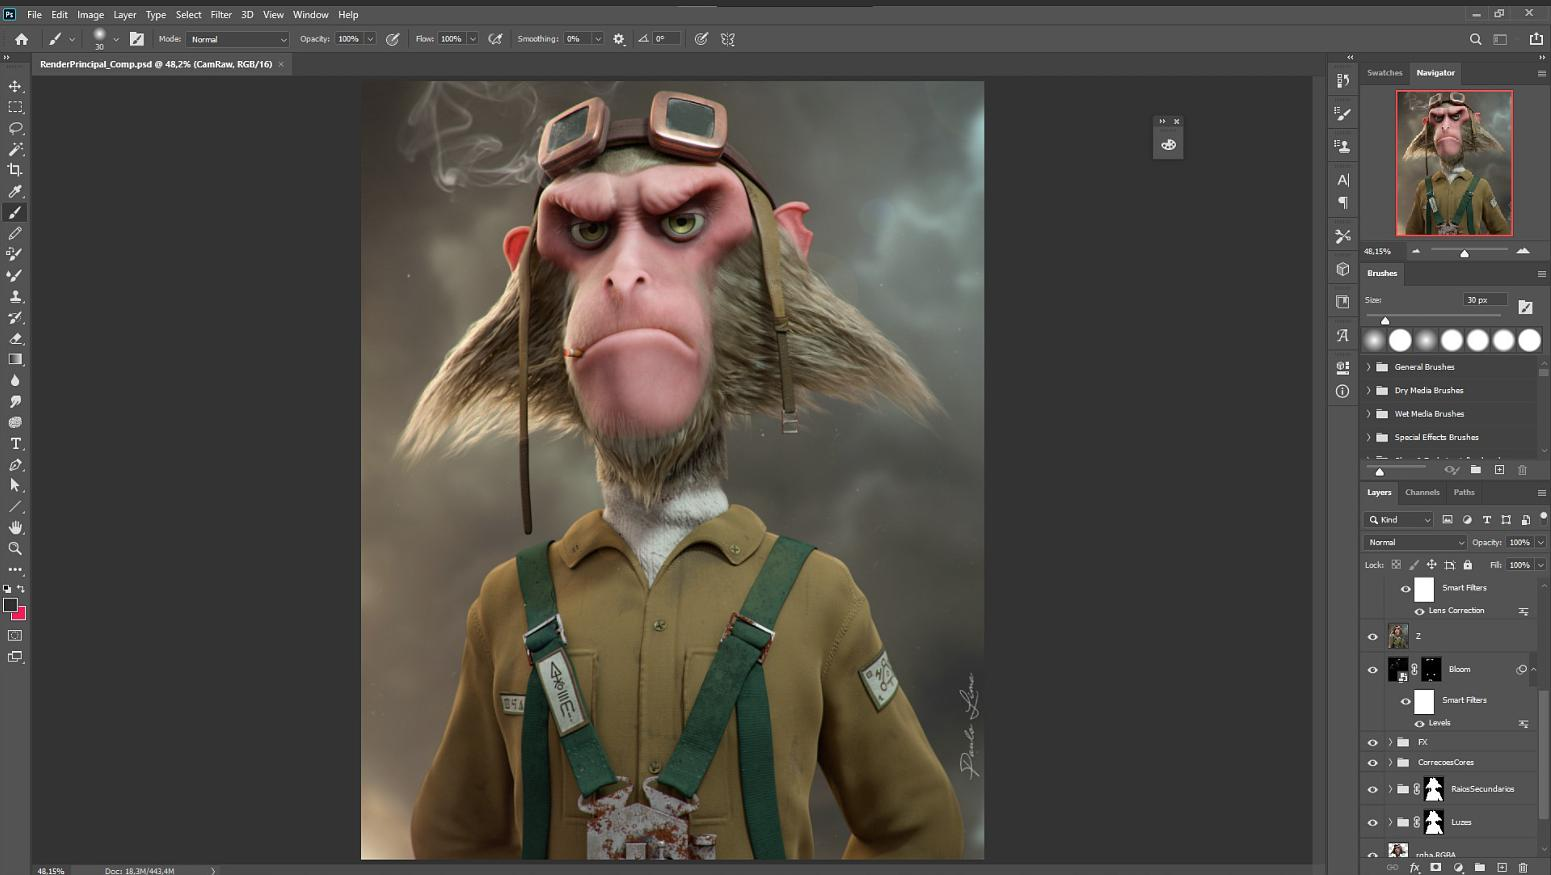Expand Wet Media Brushes folder
The image size is (1551, 875).
pyautogui.click(x=1369, y=414)
